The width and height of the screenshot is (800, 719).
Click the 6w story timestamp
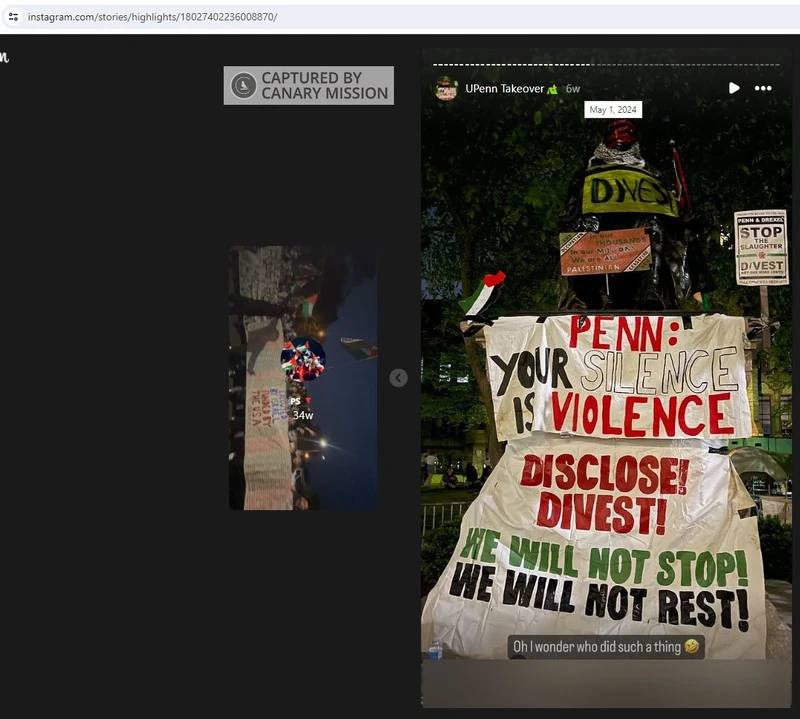point(573,89)
